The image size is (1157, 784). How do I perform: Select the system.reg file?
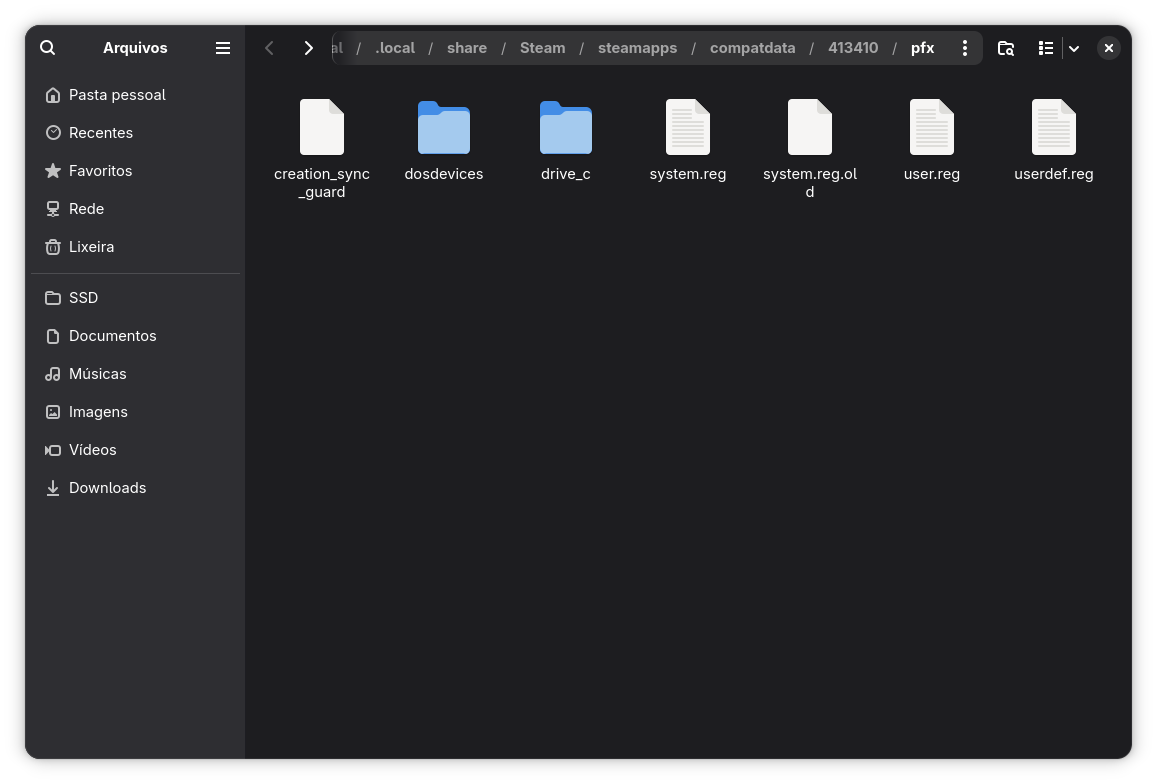pyautogui.click(x=688, y=141)
